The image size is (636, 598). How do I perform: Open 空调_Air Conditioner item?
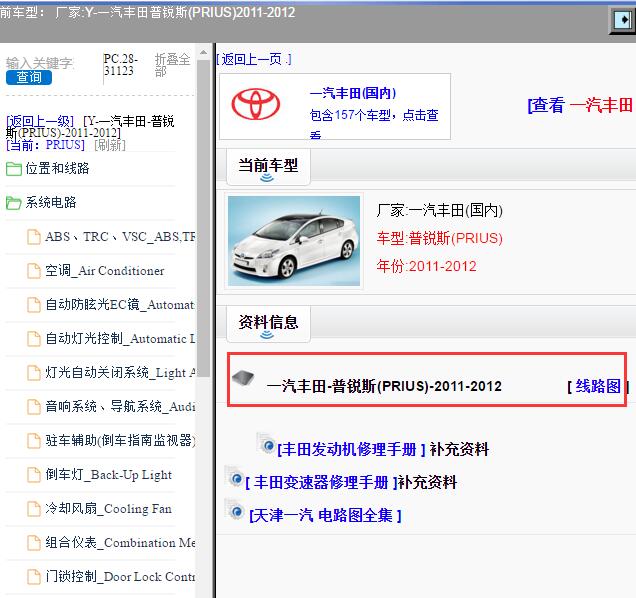point(105,271)
